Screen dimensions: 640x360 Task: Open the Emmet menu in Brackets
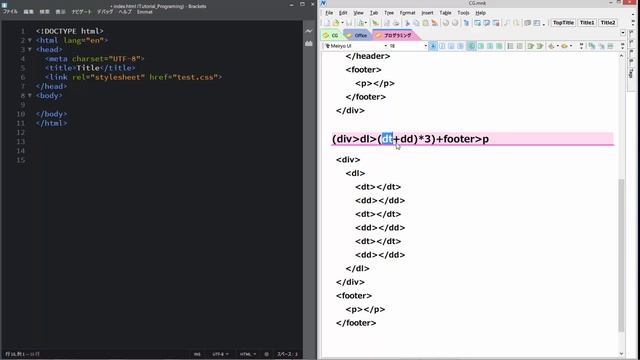tap(144, 12)
